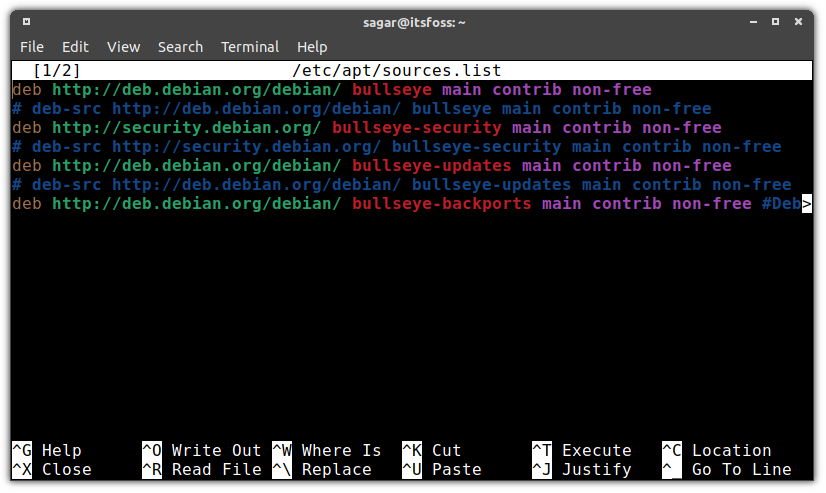
Task: Minimize the terminal window
Action: click(x=753, y=22)
